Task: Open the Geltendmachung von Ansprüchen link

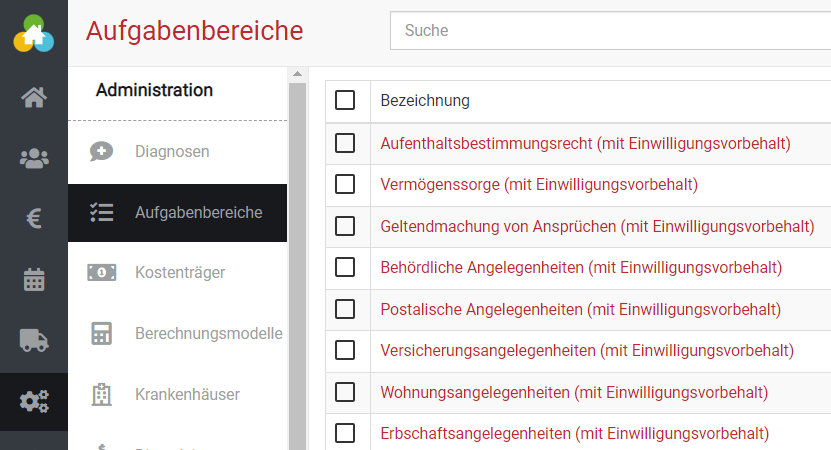Action: point(597,226)
